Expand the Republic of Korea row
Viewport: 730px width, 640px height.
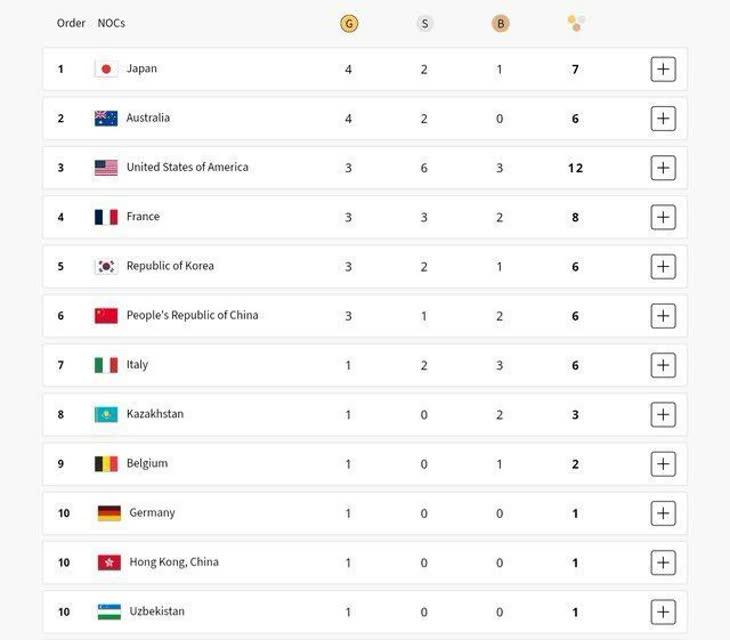point(663,266)
